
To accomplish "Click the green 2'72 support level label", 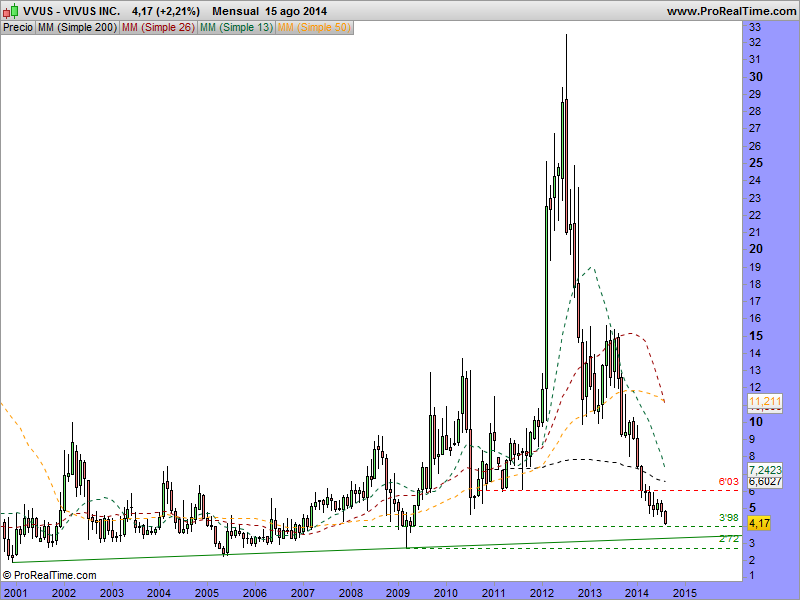I will tap(729, 539).
